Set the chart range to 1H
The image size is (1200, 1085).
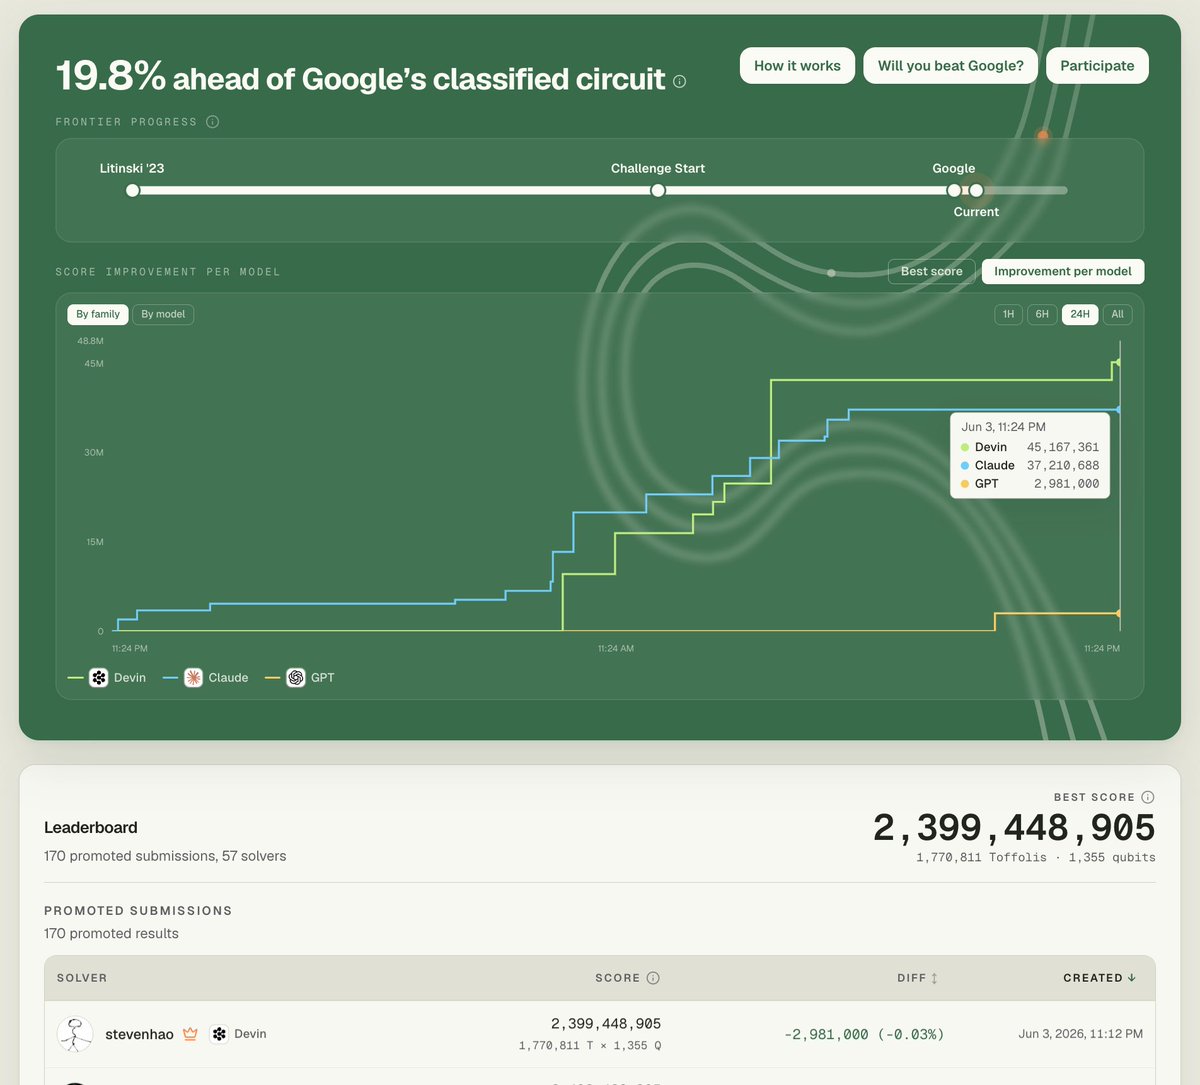coord(1009,314)
